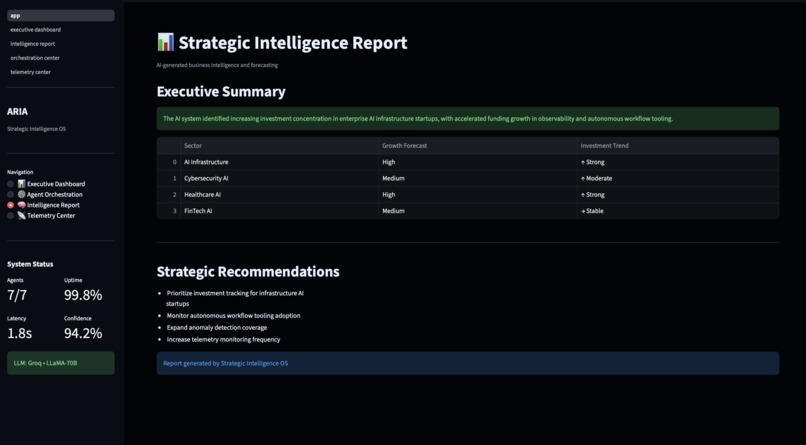Viewport: 806px width, 445px height.
Task: Click the Increase telemetry monitoring frequency bullet
Action: (x=224, y=340)
